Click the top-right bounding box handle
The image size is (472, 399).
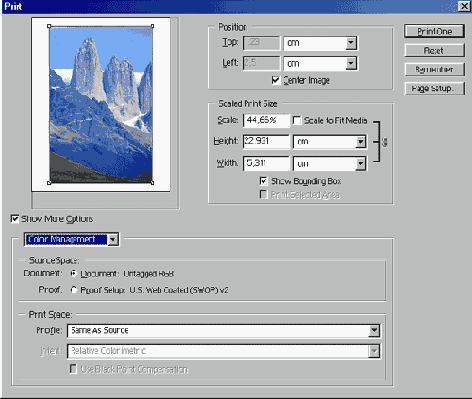click(x=153, y=26)
